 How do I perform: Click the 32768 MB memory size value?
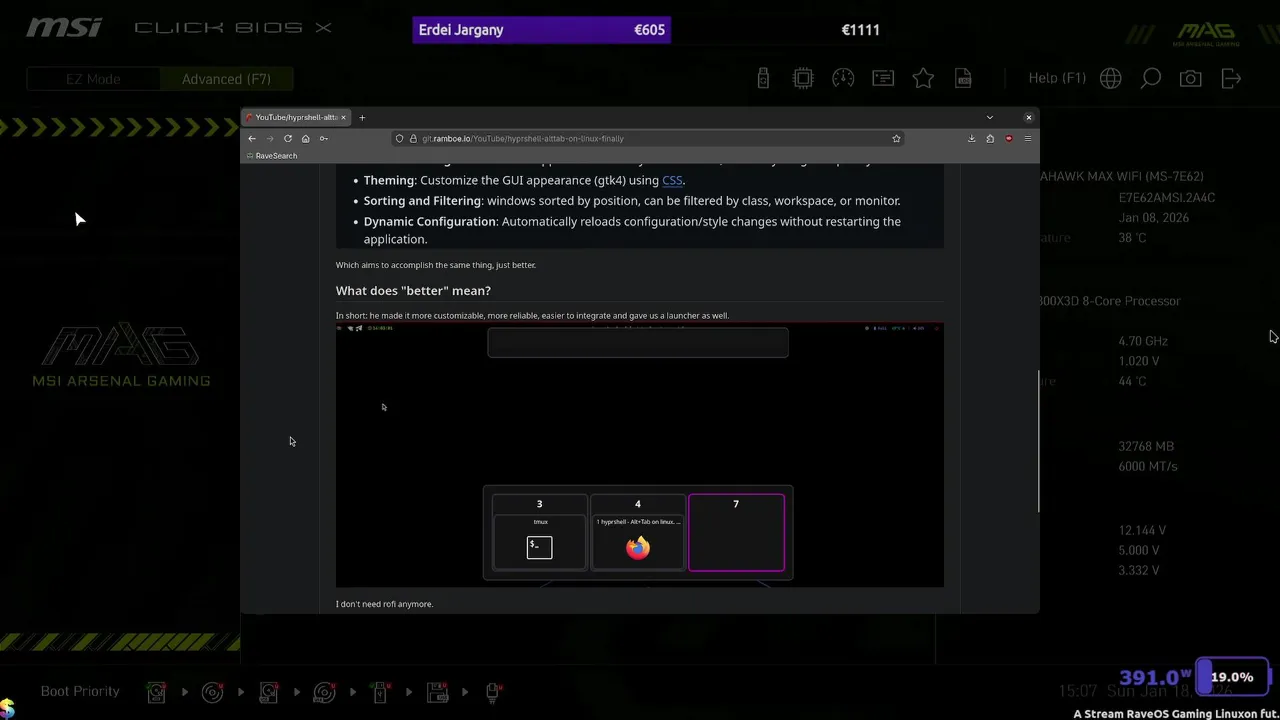pyautogui.click(x=1146, y=446)
